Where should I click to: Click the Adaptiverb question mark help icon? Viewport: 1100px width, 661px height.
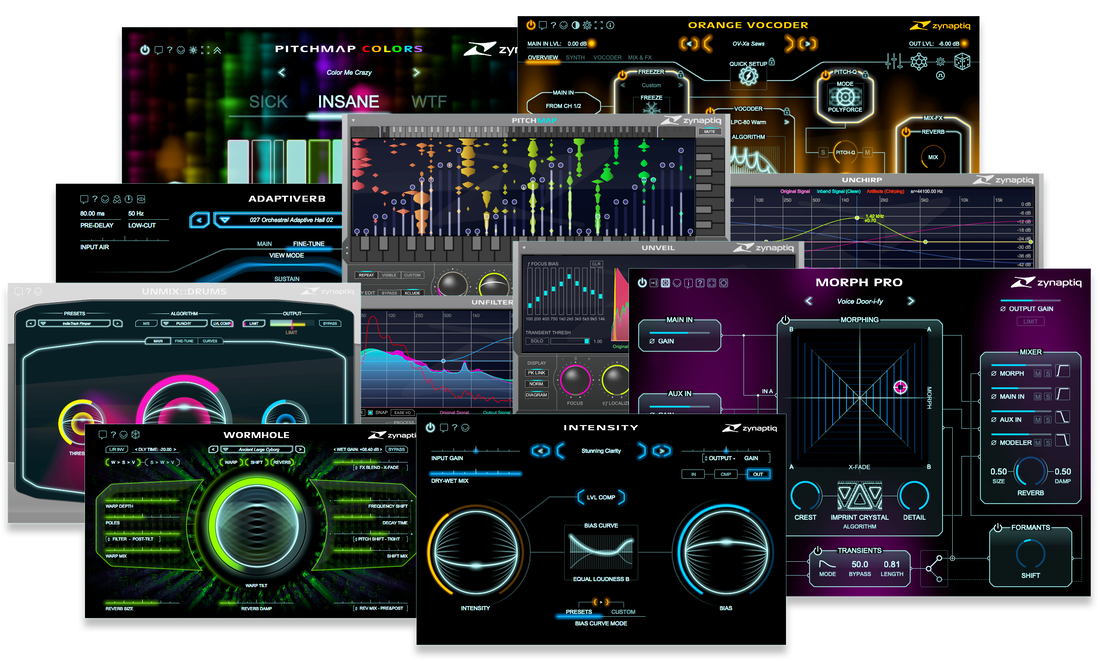pyautogui.click(x=95, y=199)
